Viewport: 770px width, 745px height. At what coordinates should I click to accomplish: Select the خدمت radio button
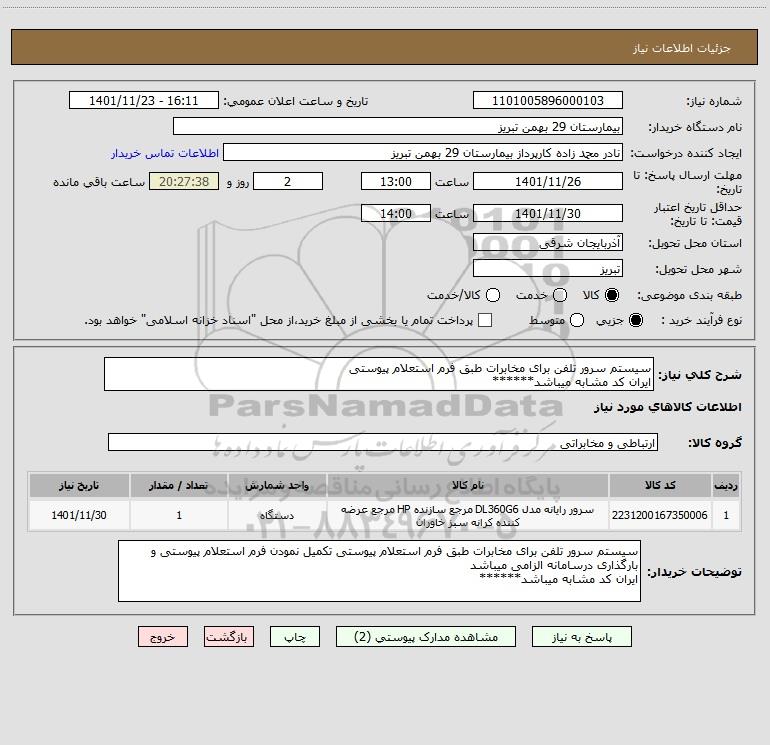tap(560, 295)
